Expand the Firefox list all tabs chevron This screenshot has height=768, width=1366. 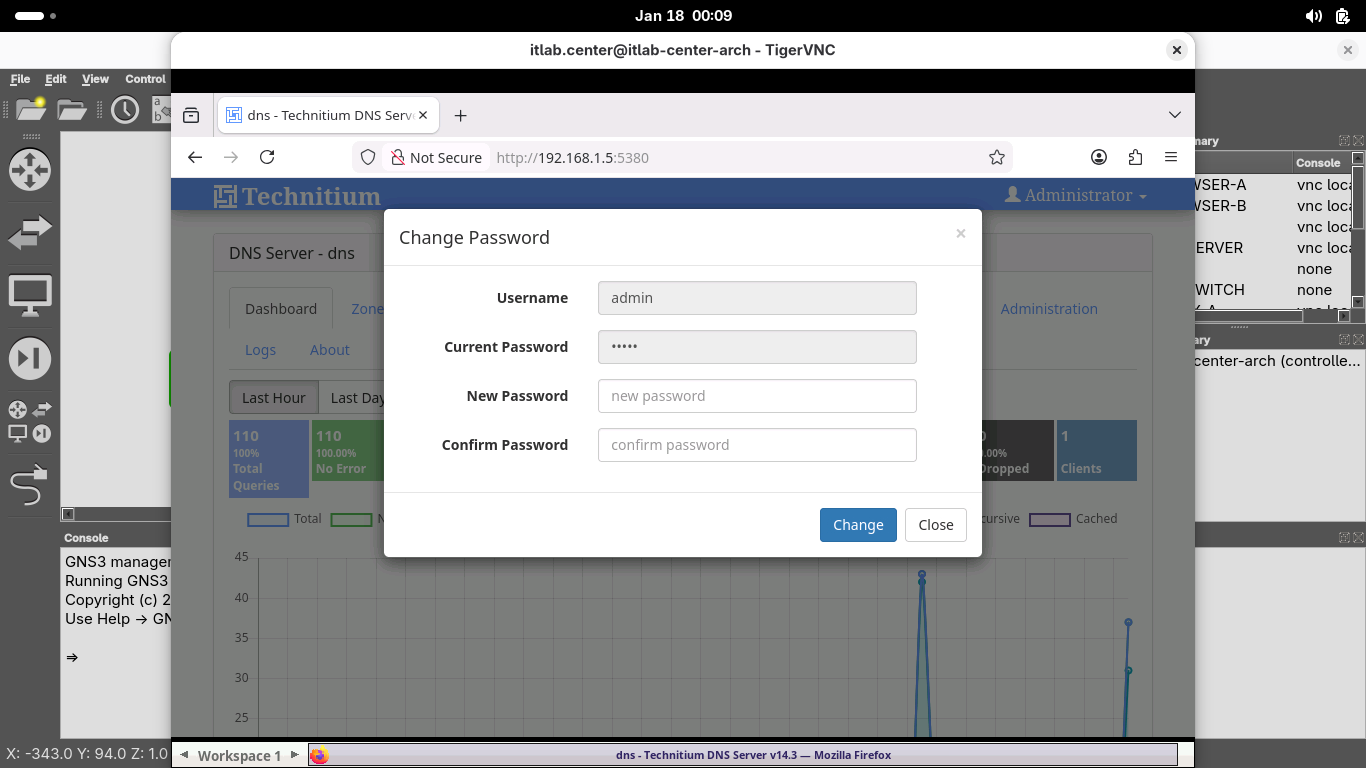click(1175, 115)
